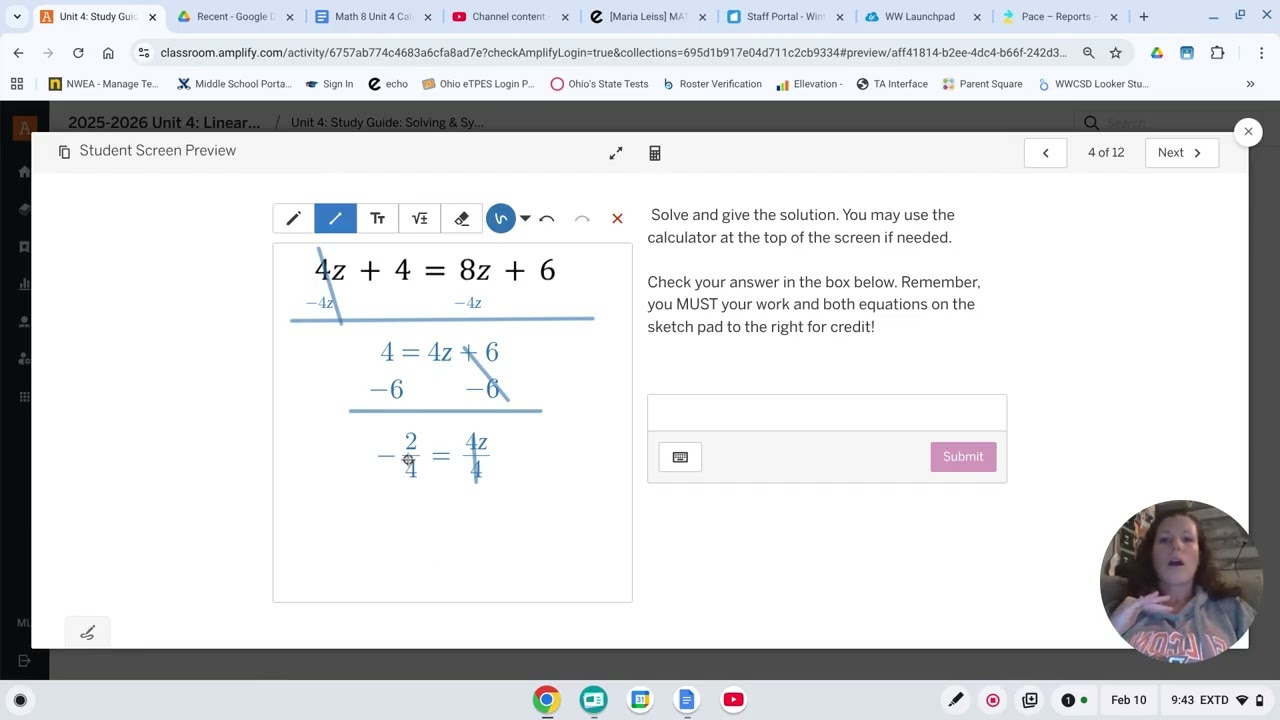The image size is (1280, 720).
Task: Open the system tray clock
Action: pyautogui.click(x=1218, y=700)
